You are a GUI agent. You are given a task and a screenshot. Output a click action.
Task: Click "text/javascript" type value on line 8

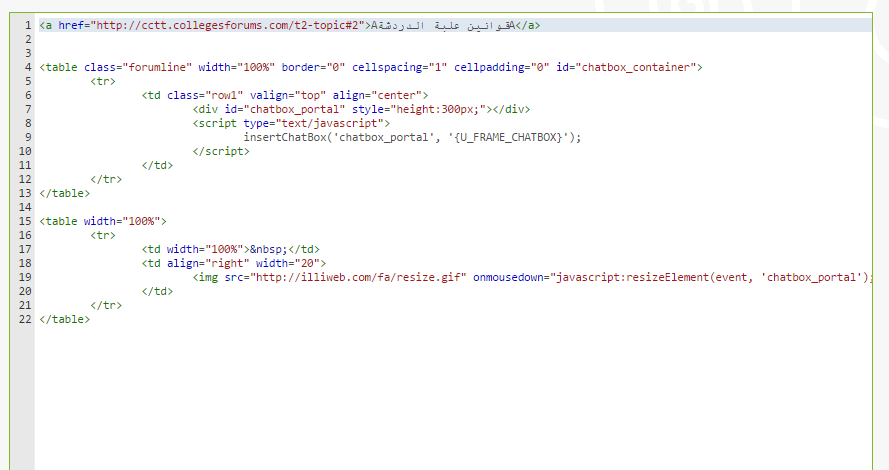point(329,123)
